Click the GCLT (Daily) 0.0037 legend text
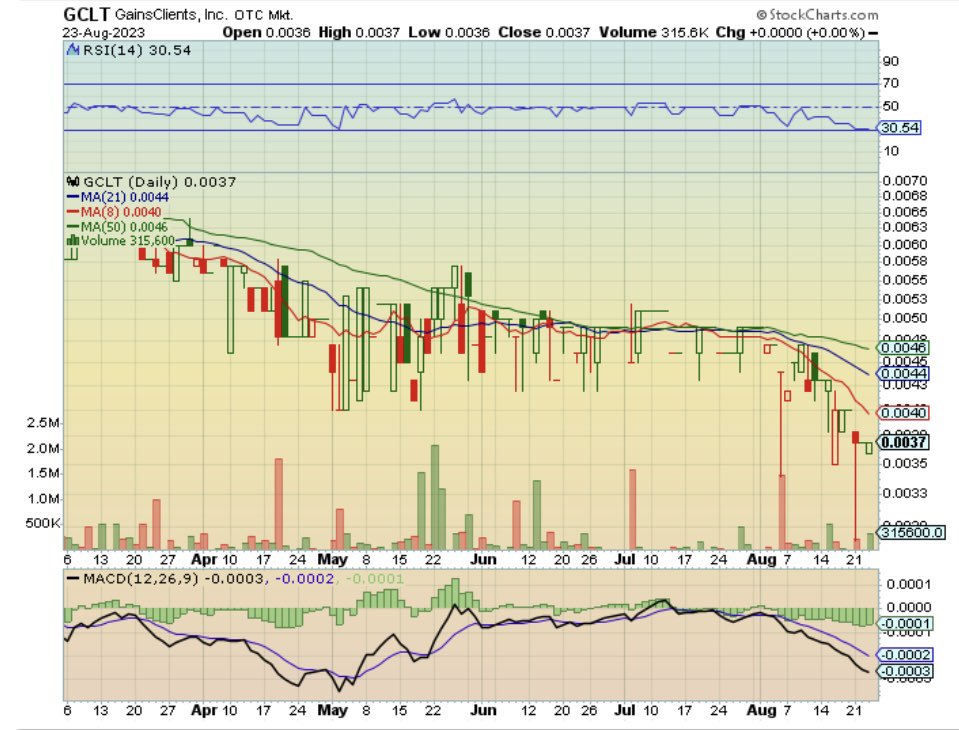The image size is (959, 730). pyautogui.click(x=159, y=182)
